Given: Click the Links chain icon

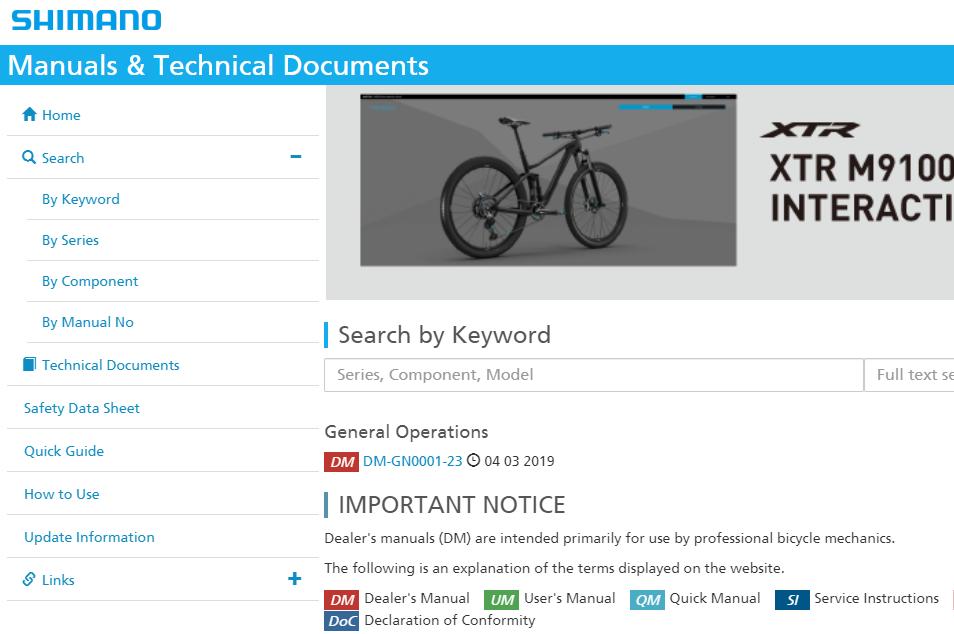Looking at the screenshot, I should click(x=29, y=579).
